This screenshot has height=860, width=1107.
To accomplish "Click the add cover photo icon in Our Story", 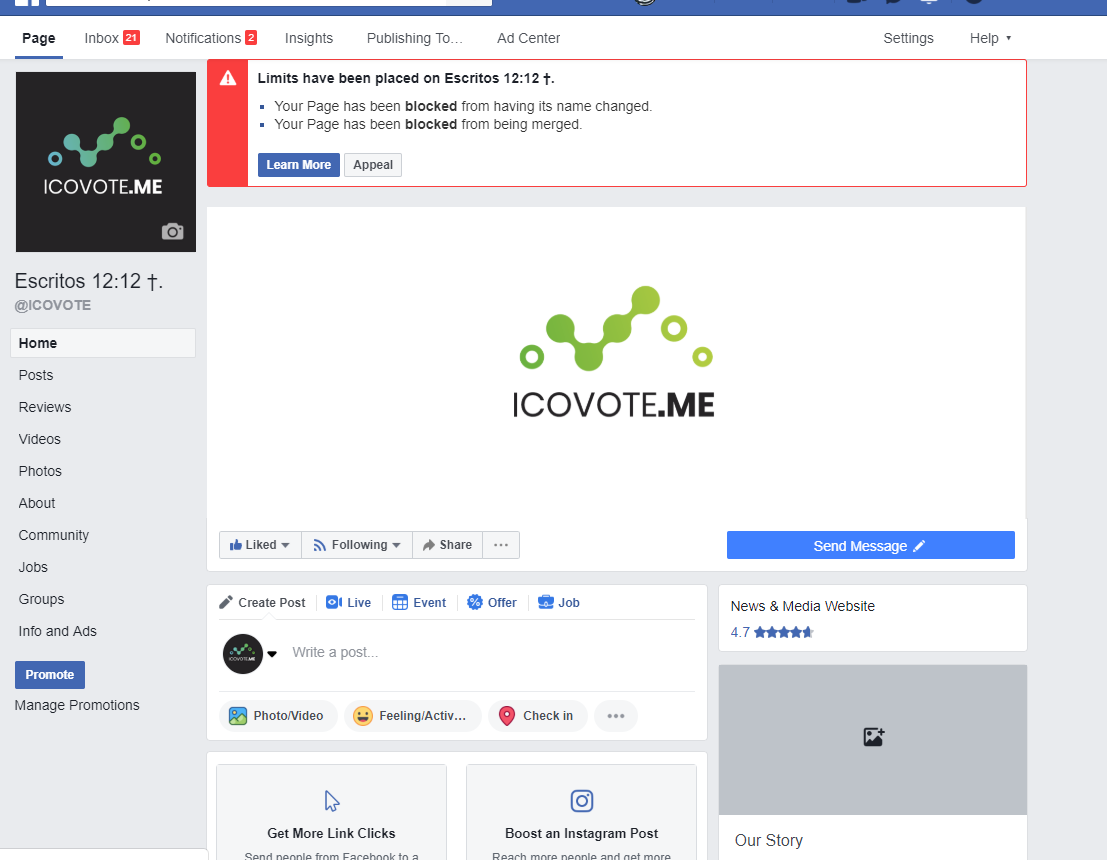I will coord(873,736).
